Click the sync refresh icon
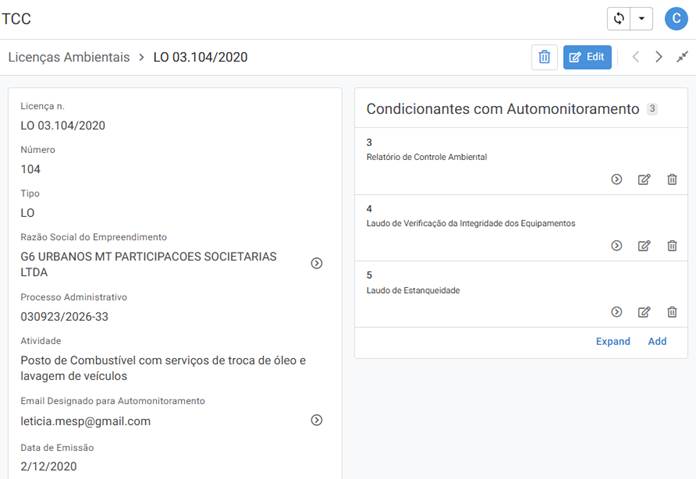The image size is (696, 479). pos(619,19)
